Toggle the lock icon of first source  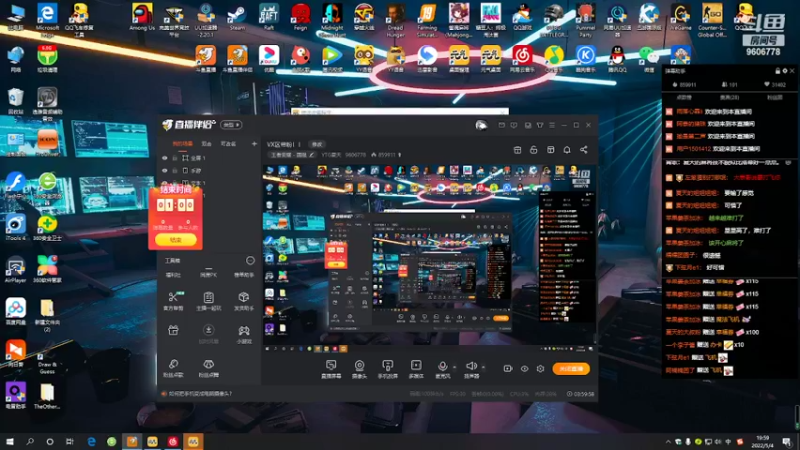point(174,158)
